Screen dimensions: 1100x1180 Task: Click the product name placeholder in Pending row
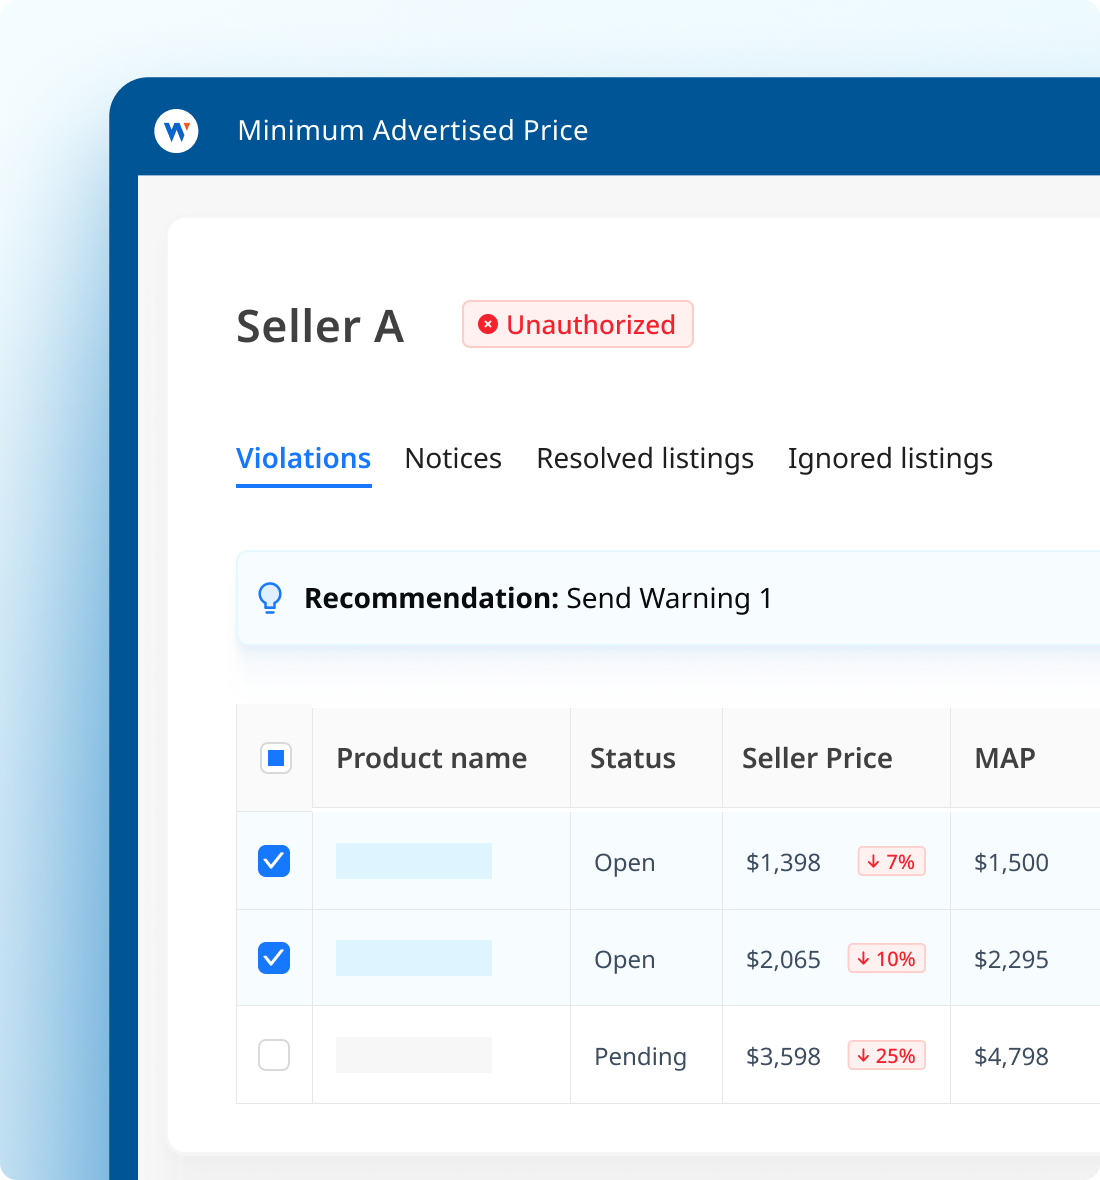(x=414, y=1055)
